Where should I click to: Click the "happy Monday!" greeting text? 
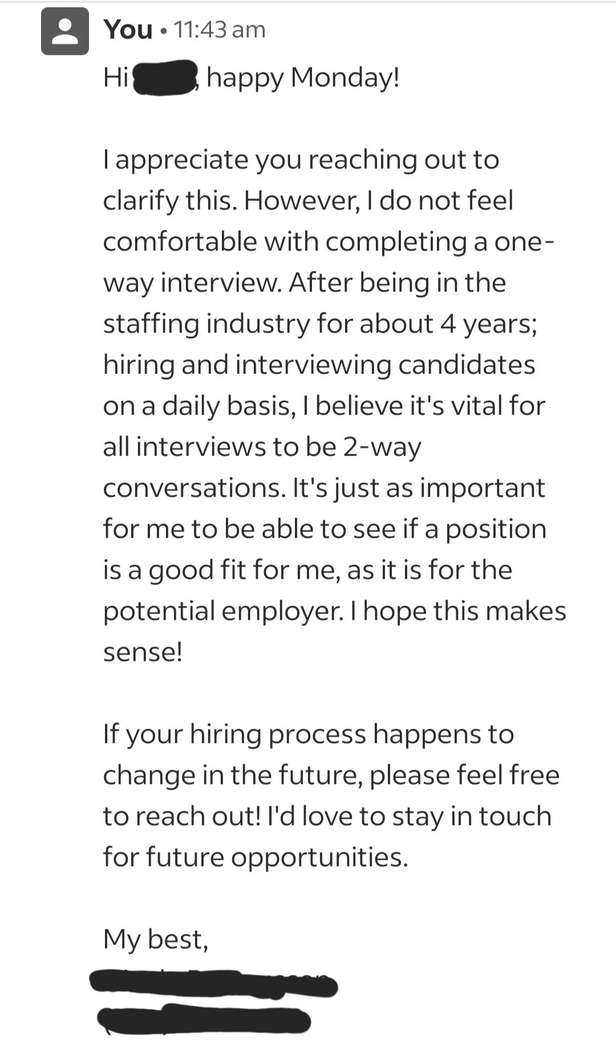(303, 79)
